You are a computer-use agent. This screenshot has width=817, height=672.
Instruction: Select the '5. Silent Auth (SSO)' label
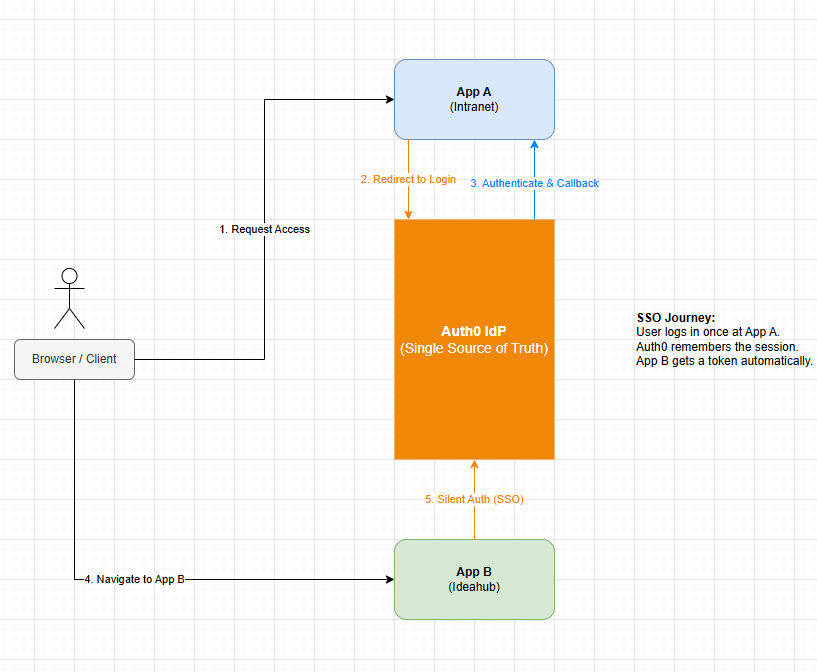tap(474, 499)
